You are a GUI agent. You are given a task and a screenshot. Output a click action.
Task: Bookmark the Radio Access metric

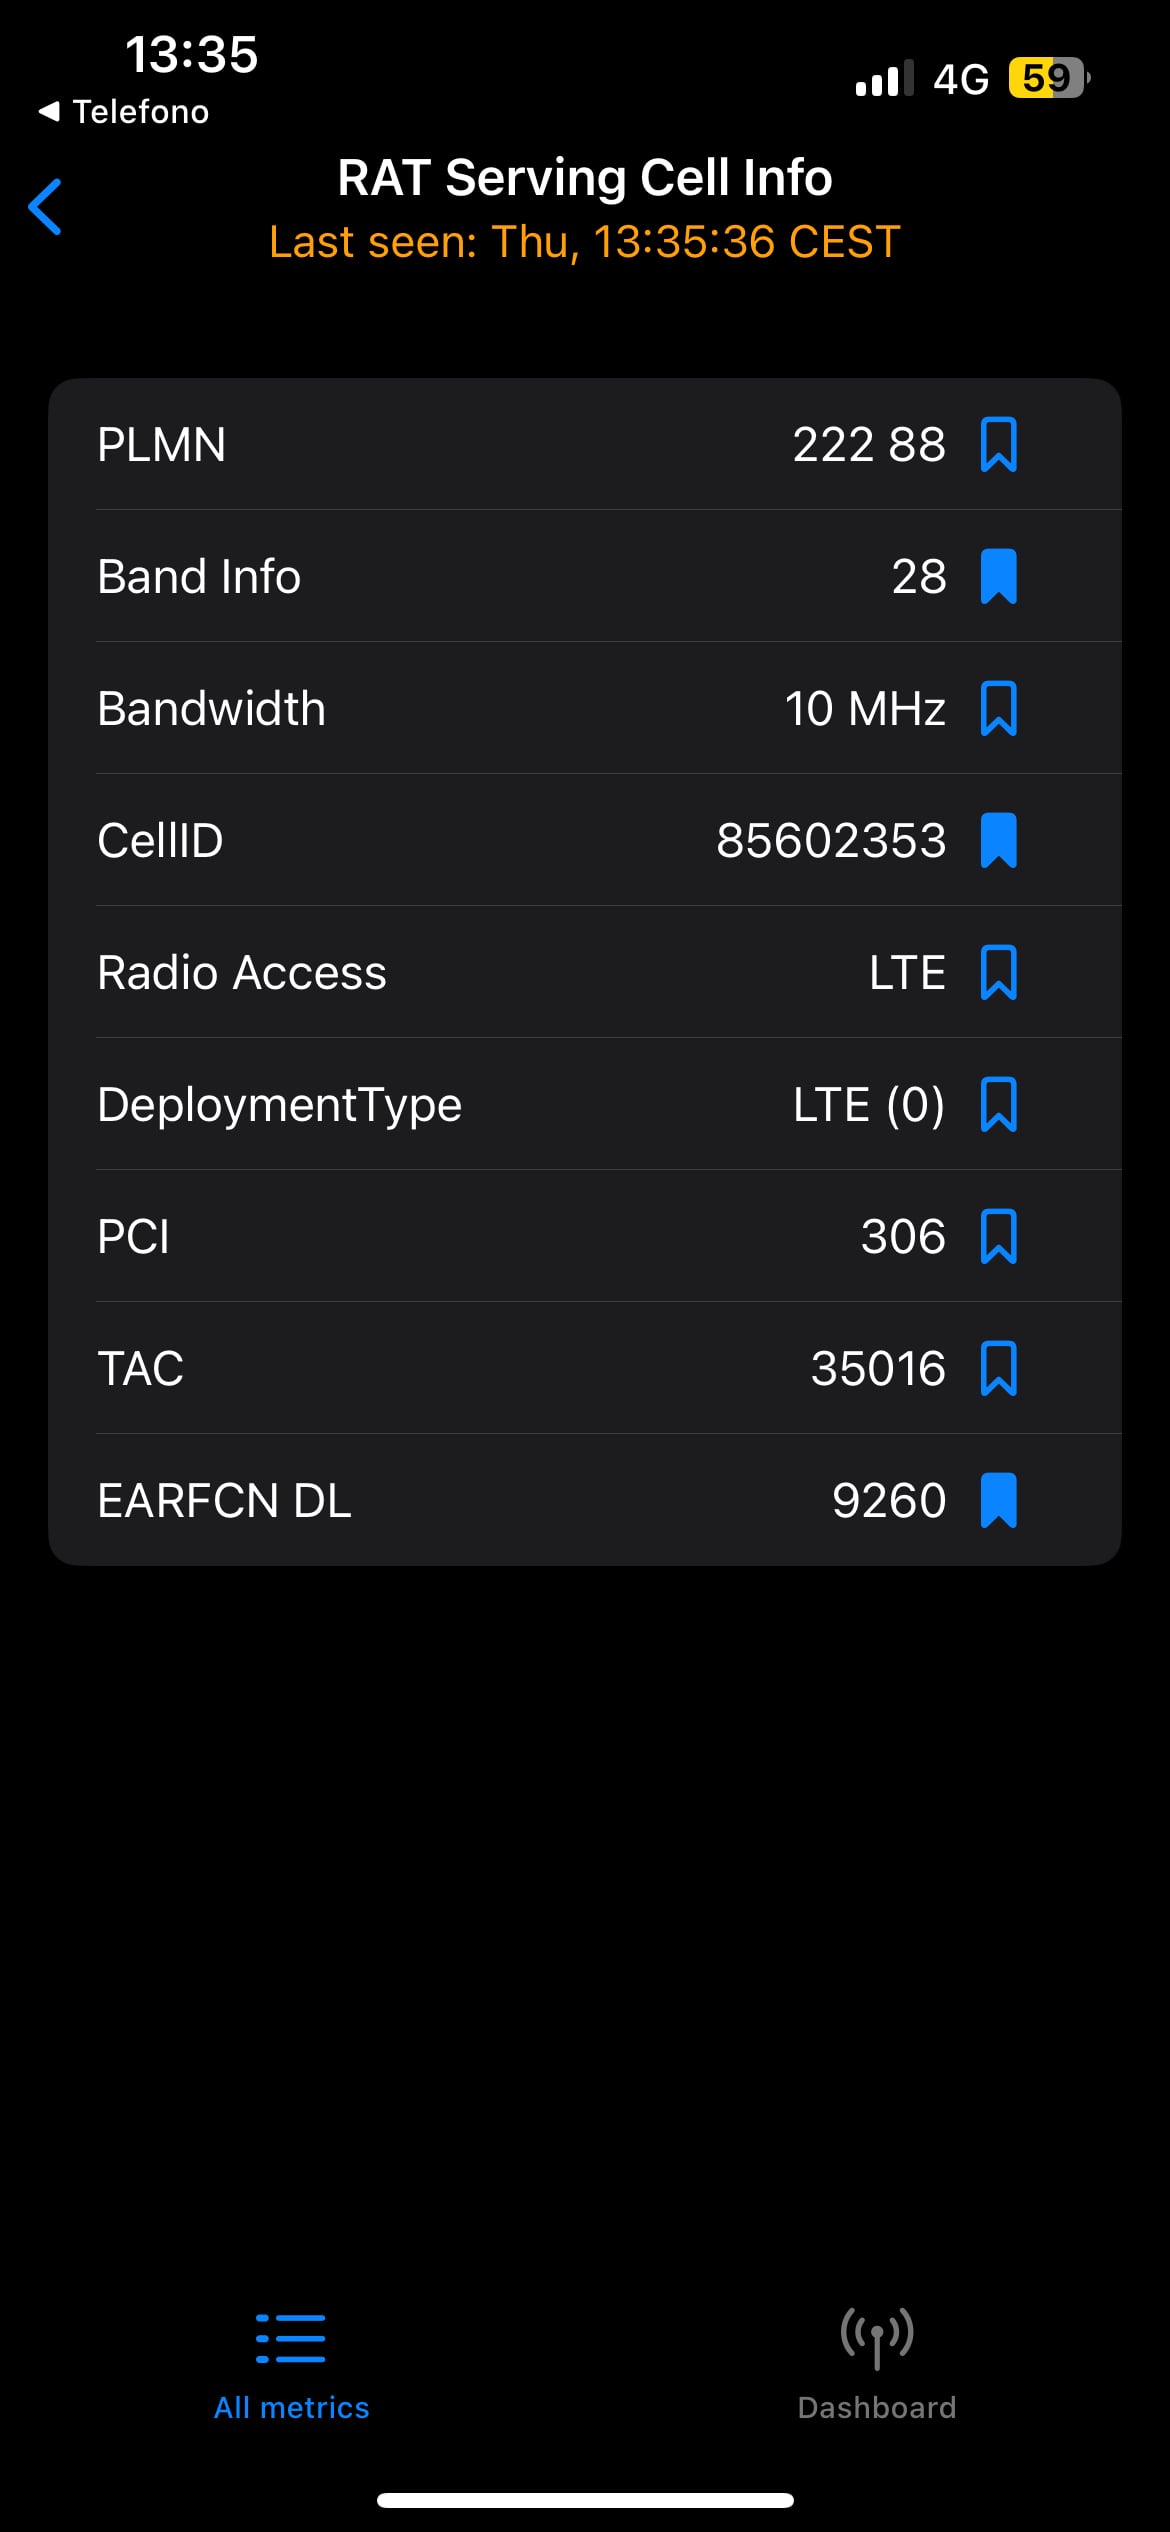998,973
